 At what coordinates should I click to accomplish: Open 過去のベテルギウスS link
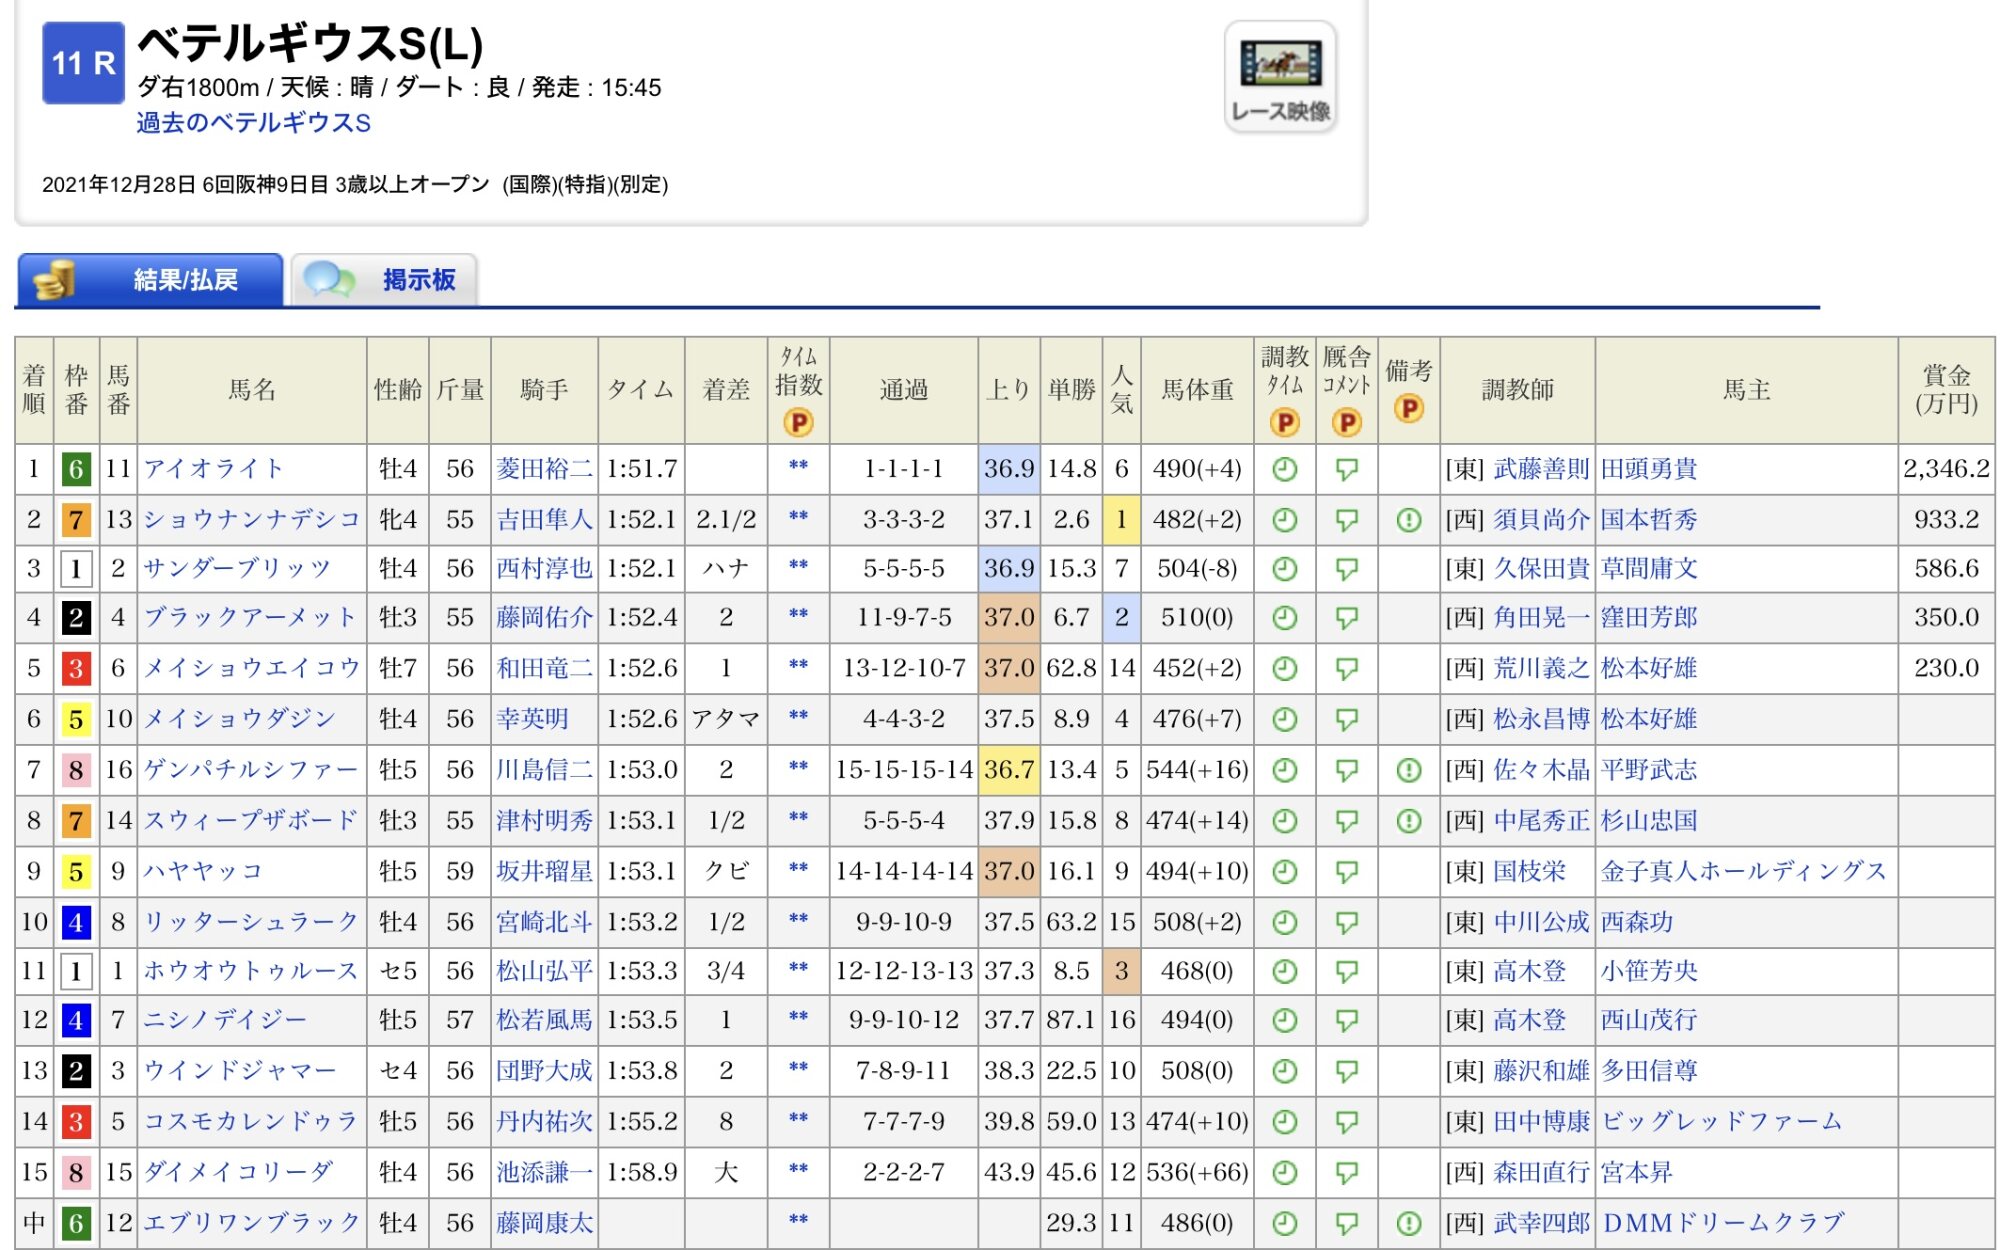coord(253,123)
